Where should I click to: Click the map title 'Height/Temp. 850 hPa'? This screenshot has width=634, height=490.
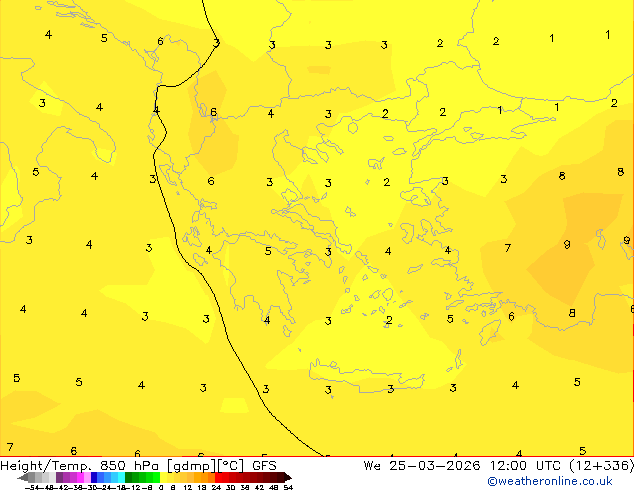click(x=80, y=465)
